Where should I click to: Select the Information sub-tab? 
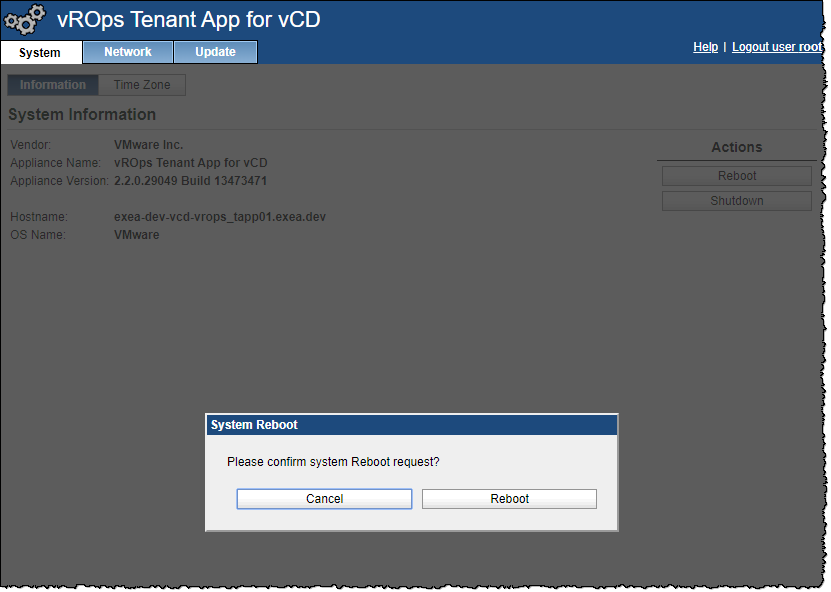tap(53, 85)
